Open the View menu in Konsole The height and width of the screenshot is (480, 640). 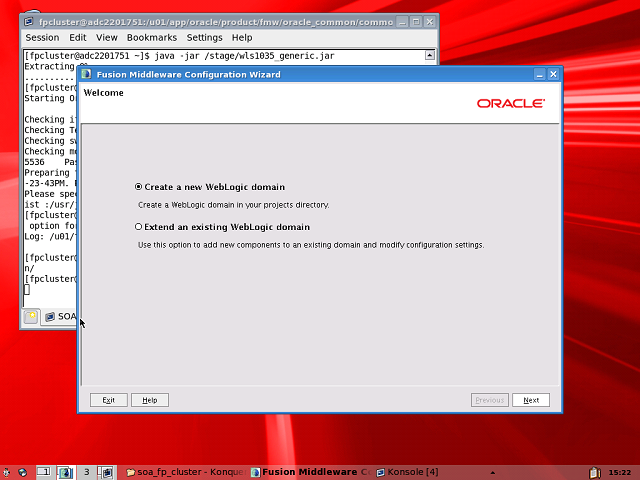pos(107,38)
